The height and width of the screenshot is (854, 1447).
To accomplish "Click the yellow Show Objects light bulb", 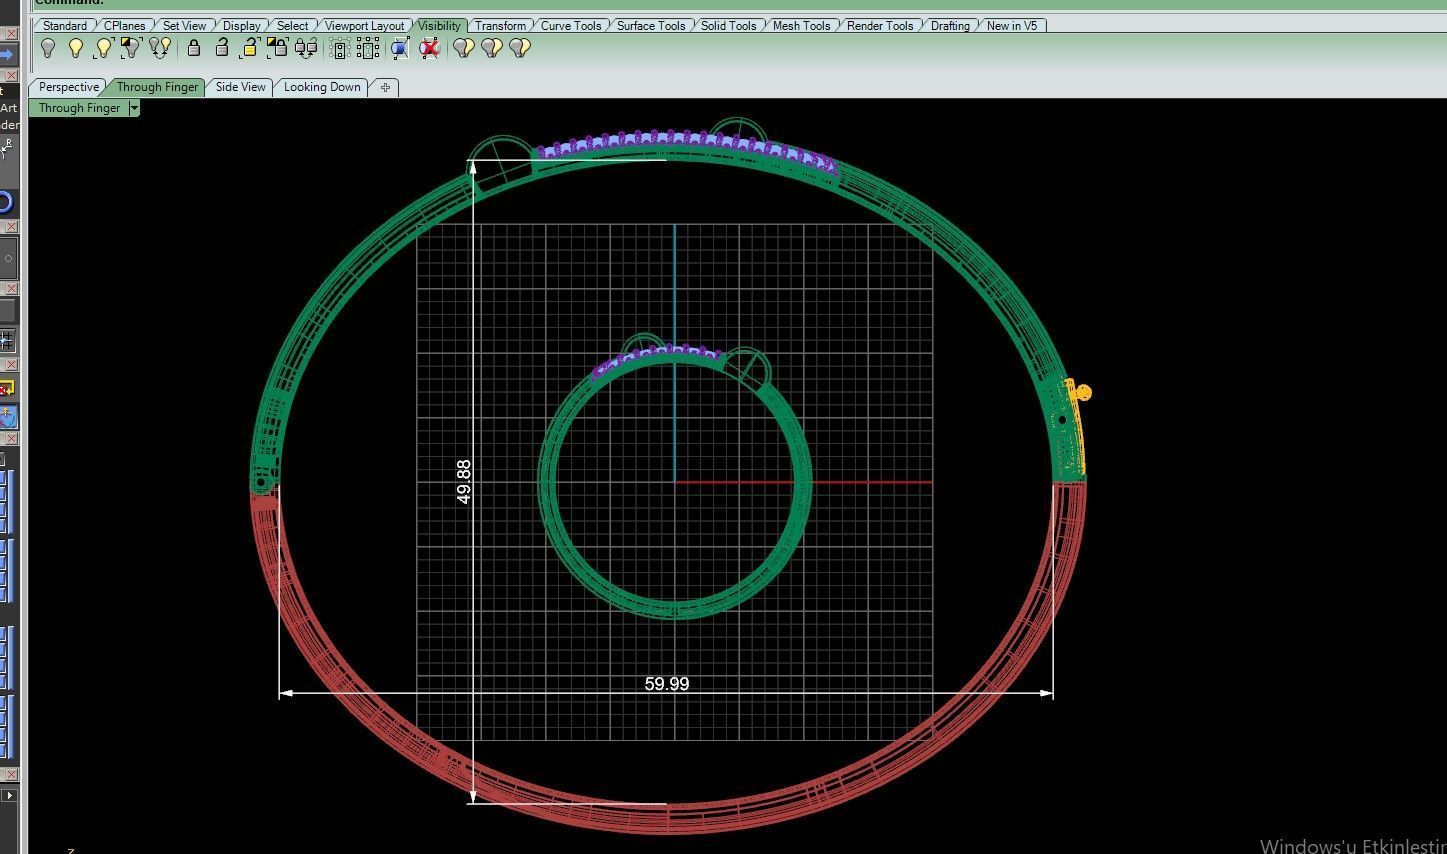I will [x=76, y=48].
